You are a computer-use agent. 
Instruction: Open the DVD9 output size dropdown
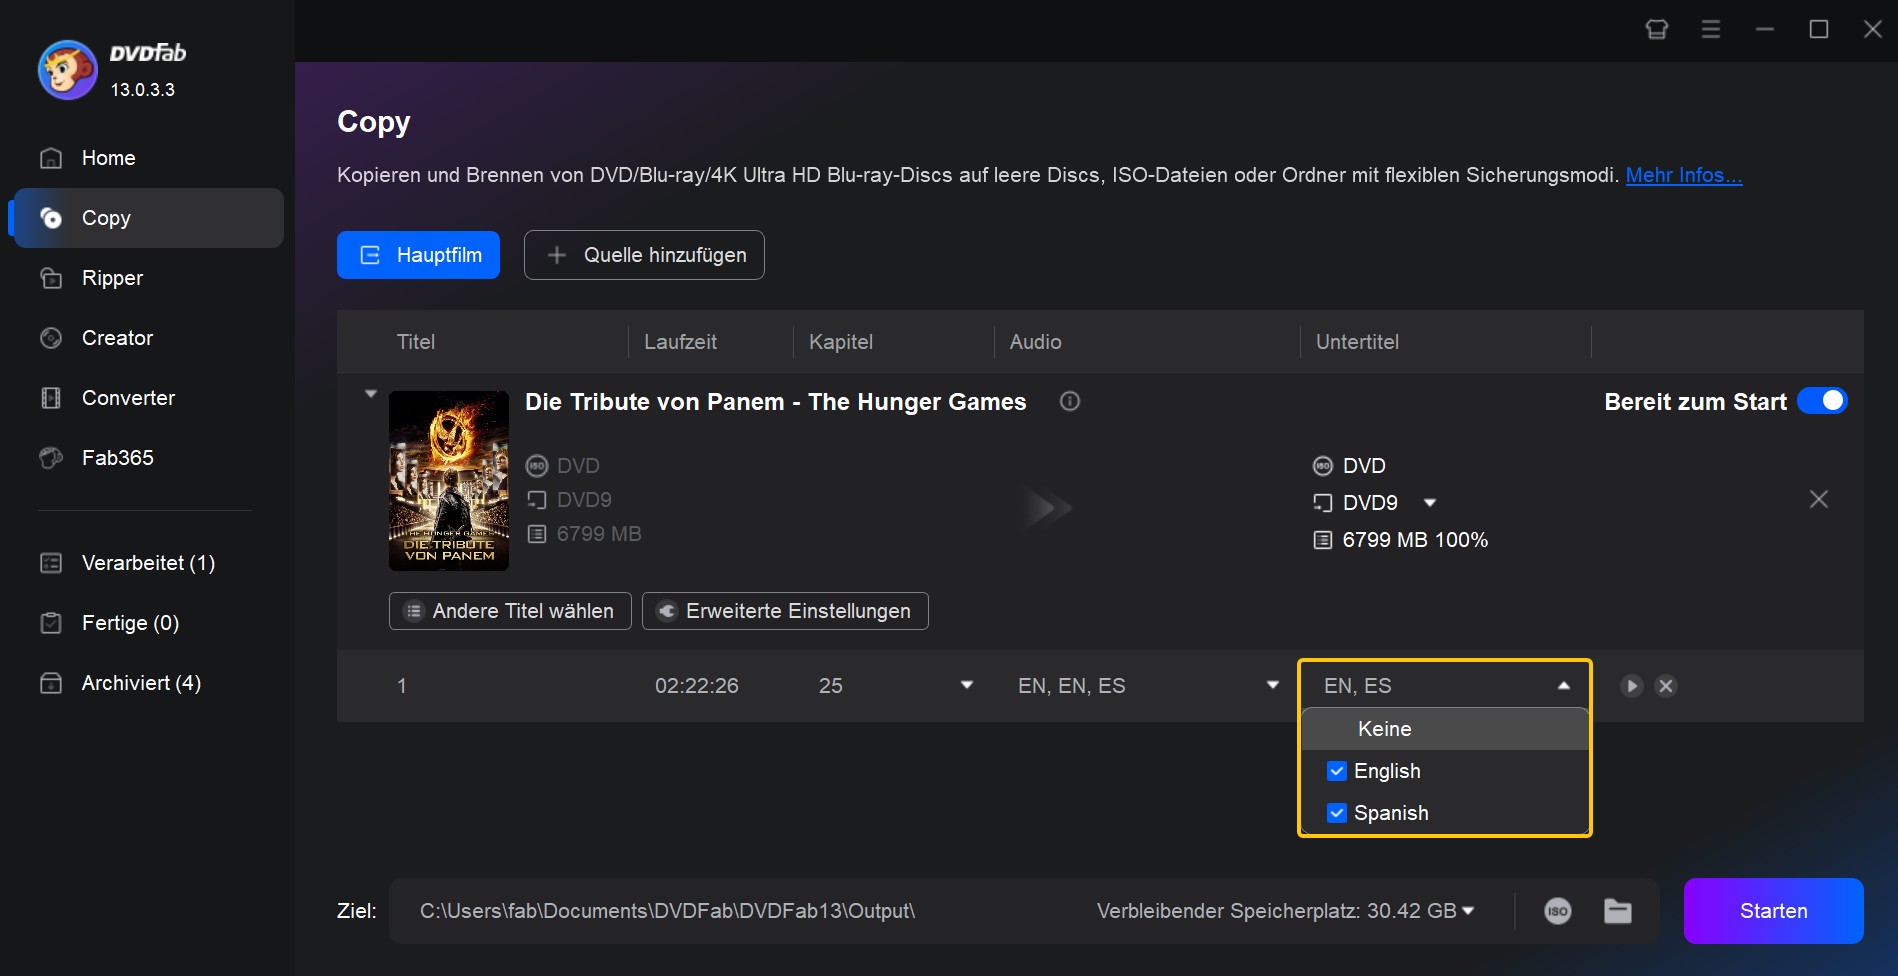click(x=1430, y=503)
